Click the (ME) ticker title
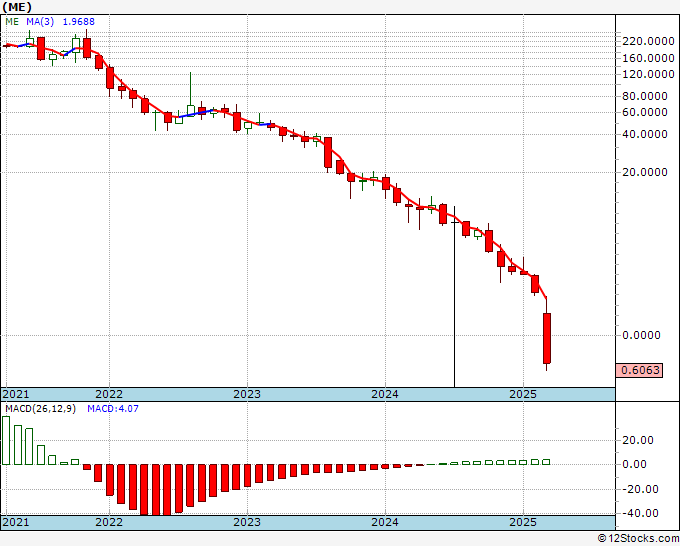 [x=17, y=7]
